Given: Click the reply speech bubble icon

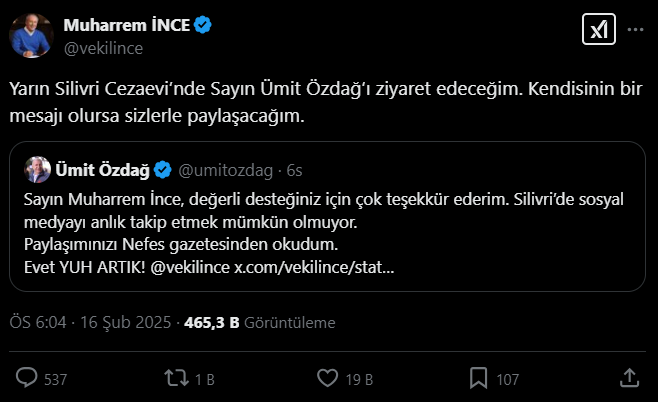Looking at the screenshot, I should (28, 378).
